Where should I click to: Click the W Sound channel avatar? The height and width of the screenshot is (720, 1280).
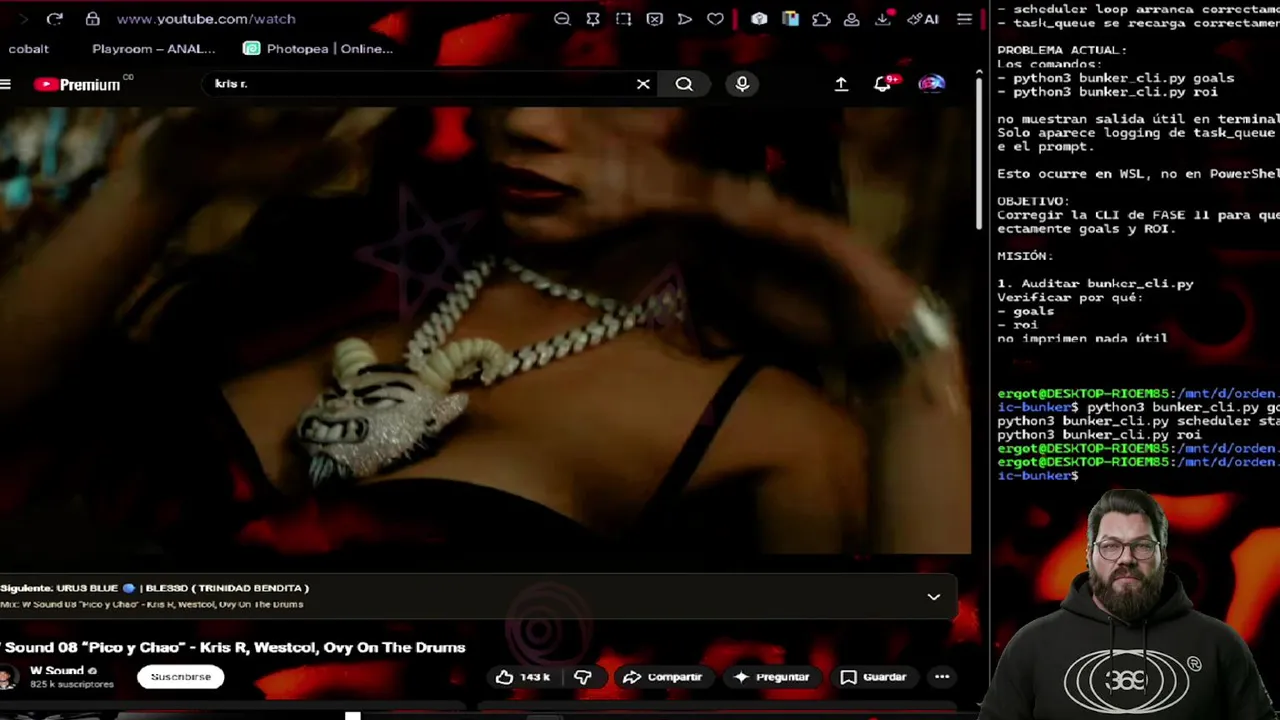pos(8,677)
